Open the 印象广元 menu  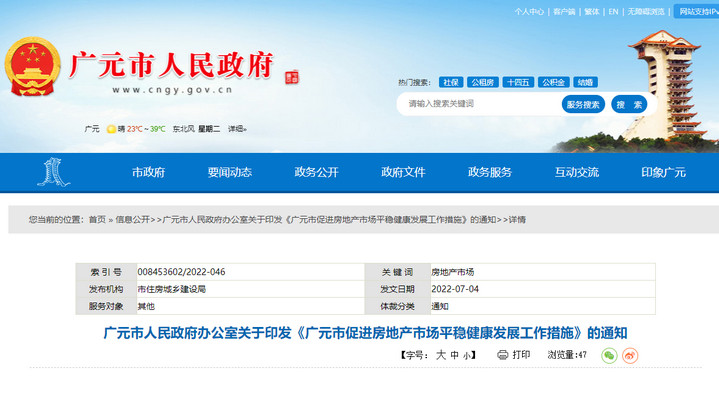[x=664, y=172]
